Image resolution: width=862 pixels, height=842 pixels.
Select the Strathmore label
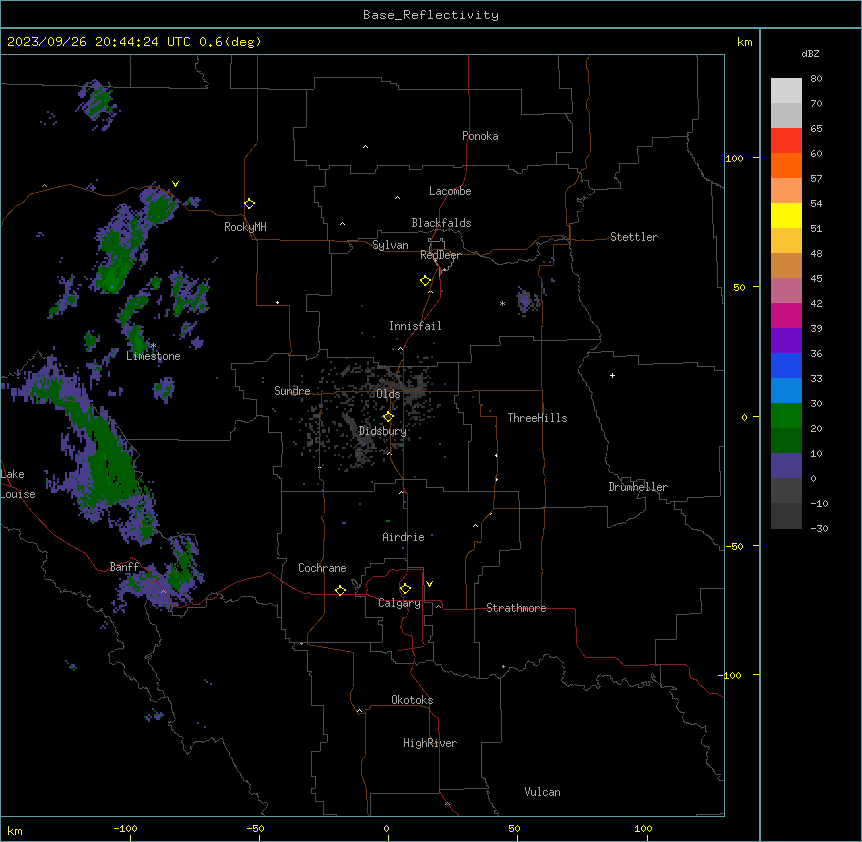point(516,608)
